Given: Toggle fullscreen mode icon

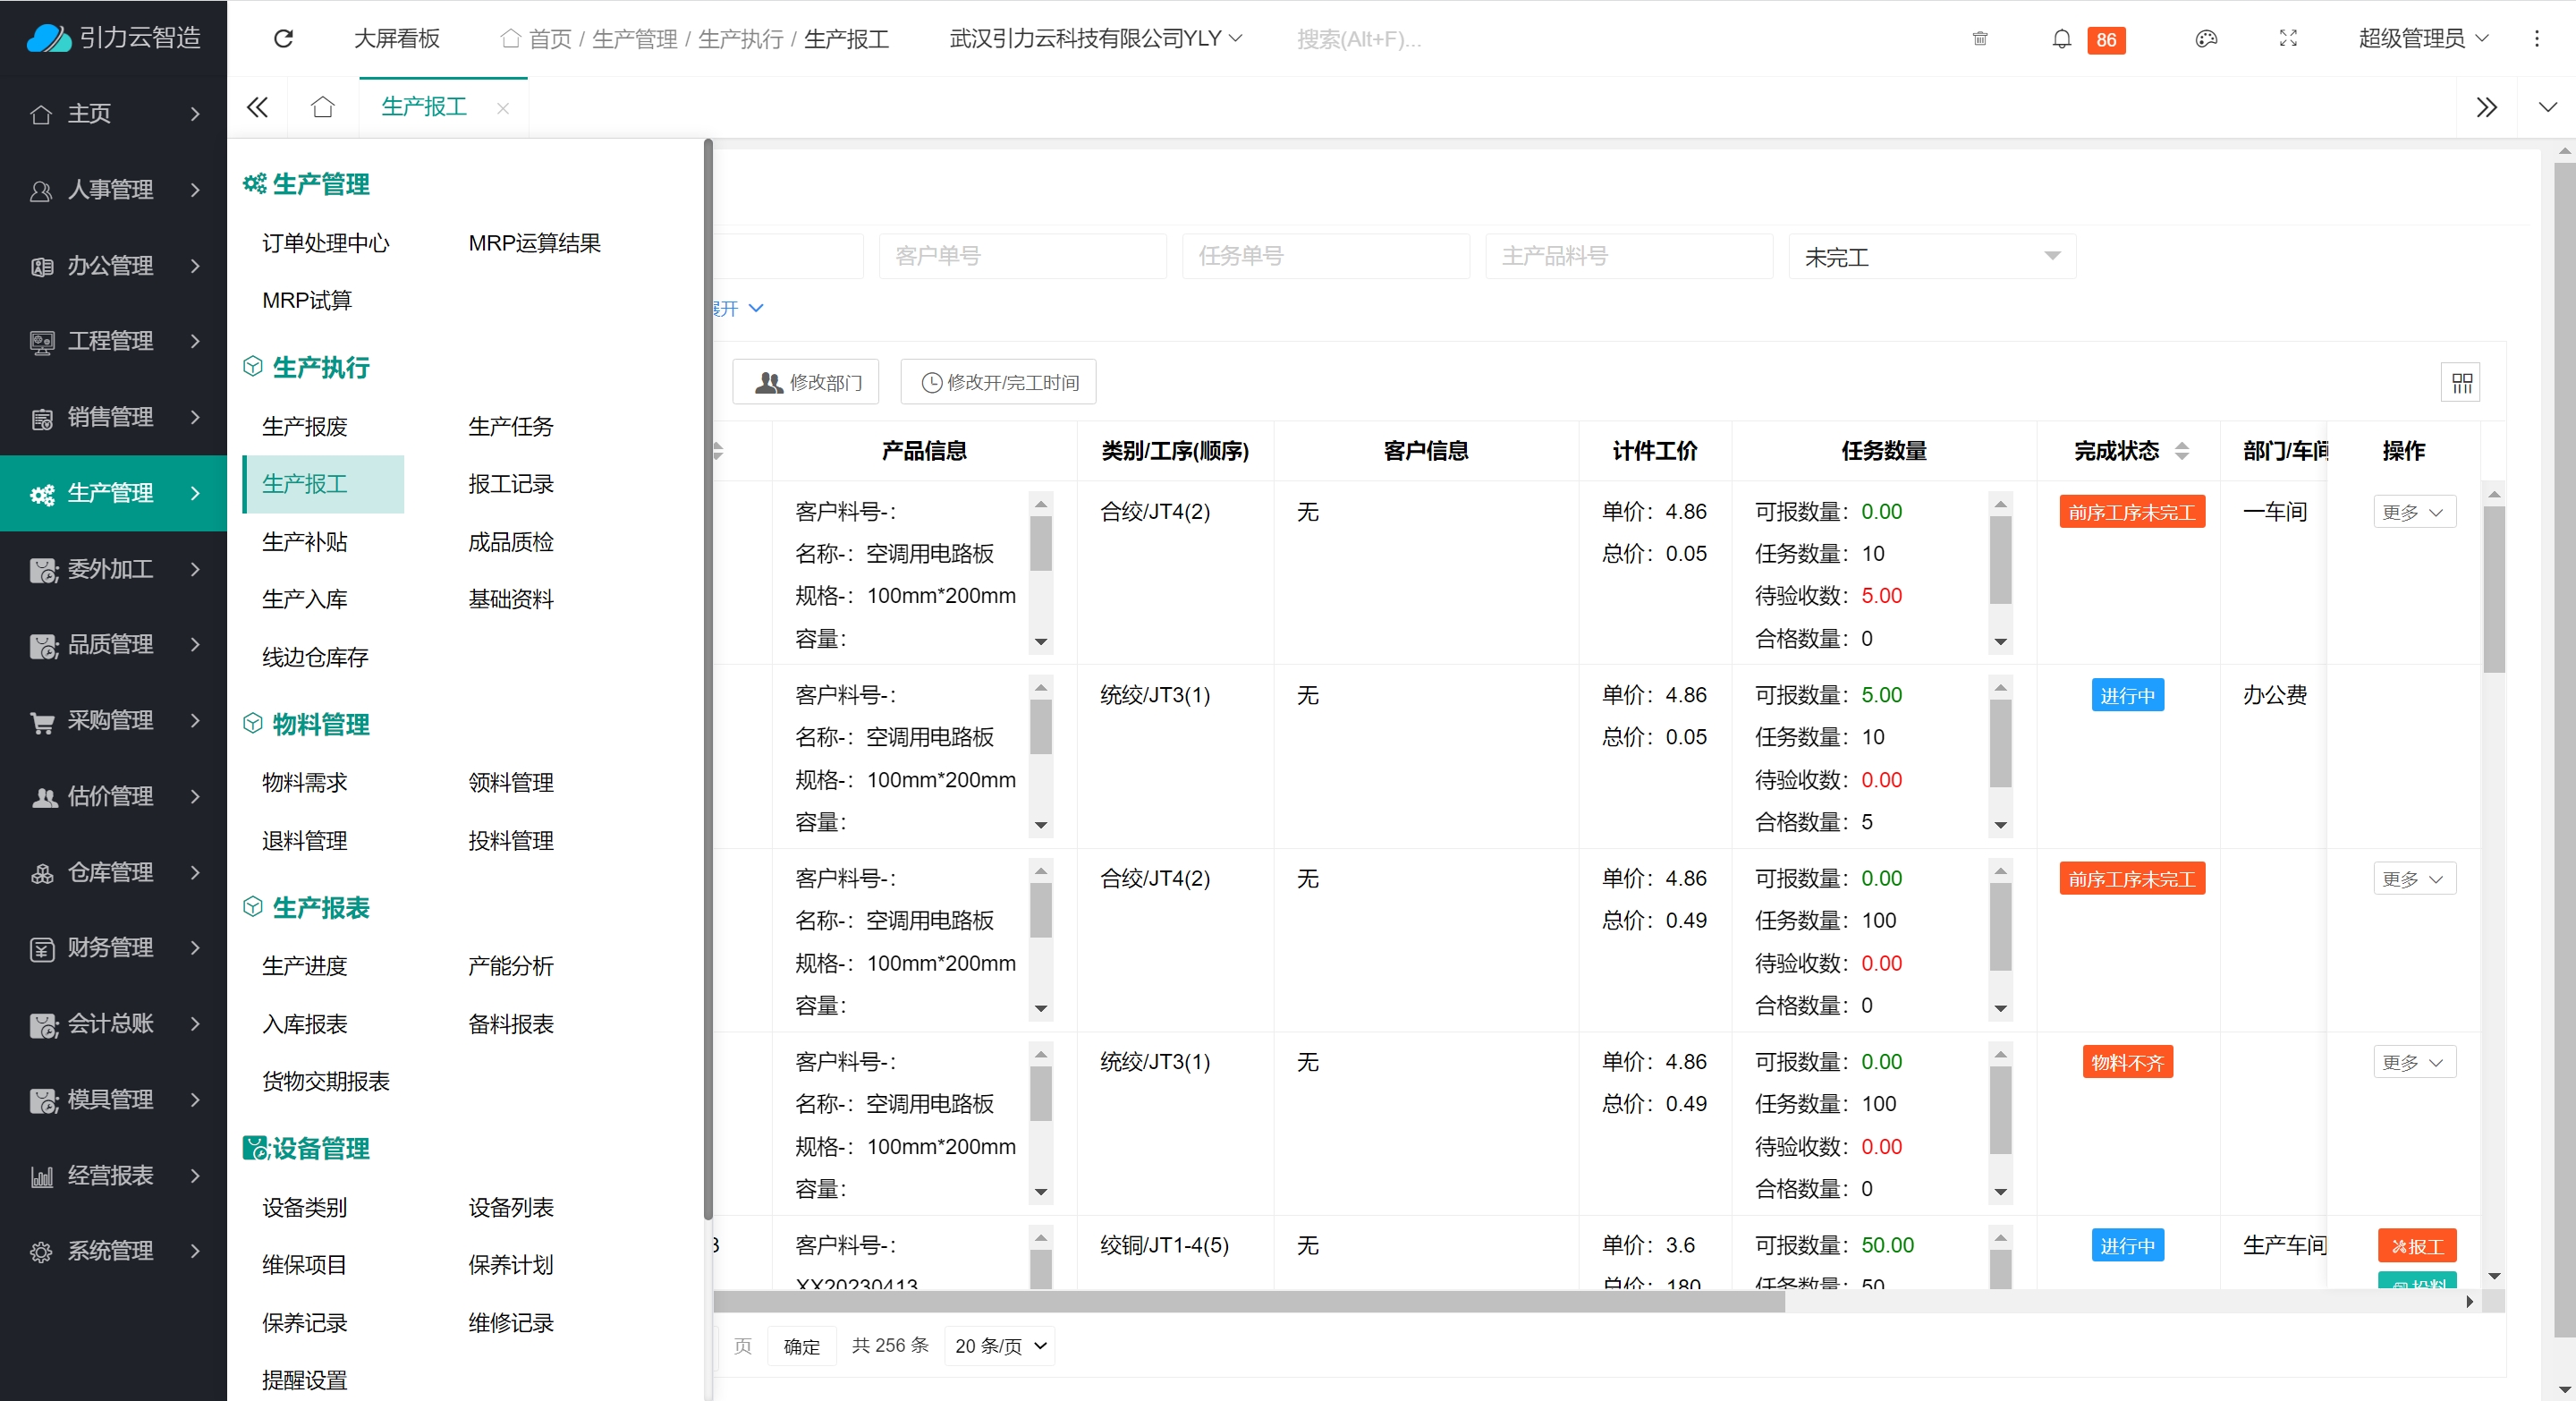Looking at the screenshot, I should tap(2287, 39).
